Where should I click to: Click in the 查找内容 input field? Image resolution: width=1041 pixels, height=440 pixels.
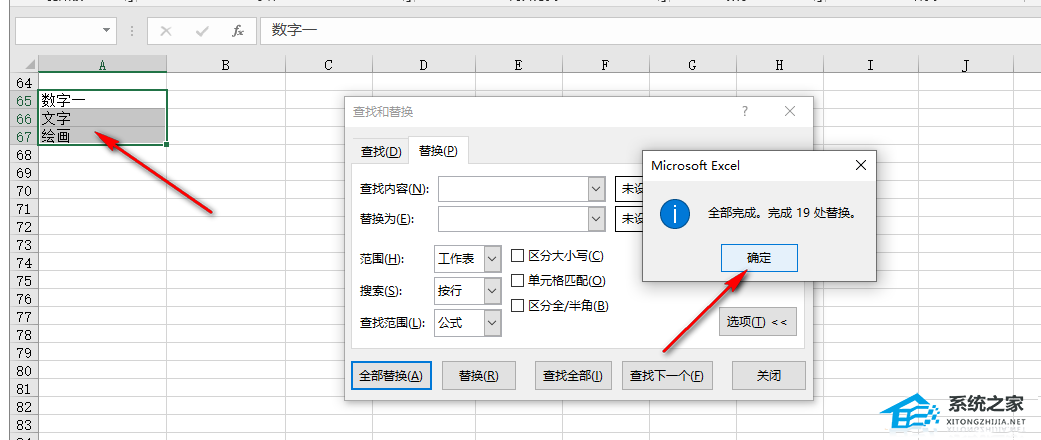512,189
